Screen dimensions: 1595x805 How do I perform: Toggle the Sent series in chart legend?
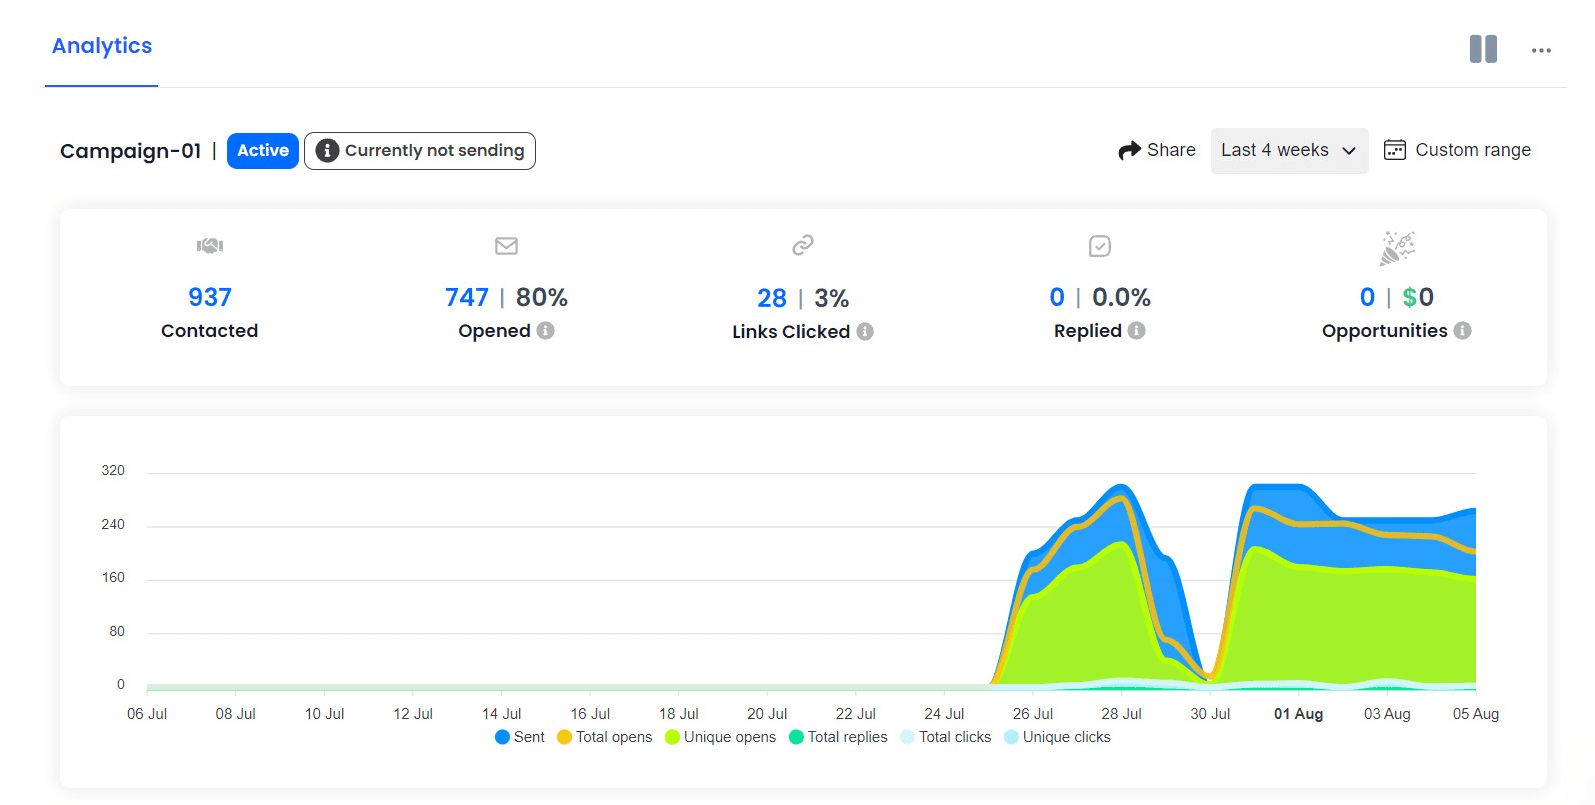coord(519,737)
